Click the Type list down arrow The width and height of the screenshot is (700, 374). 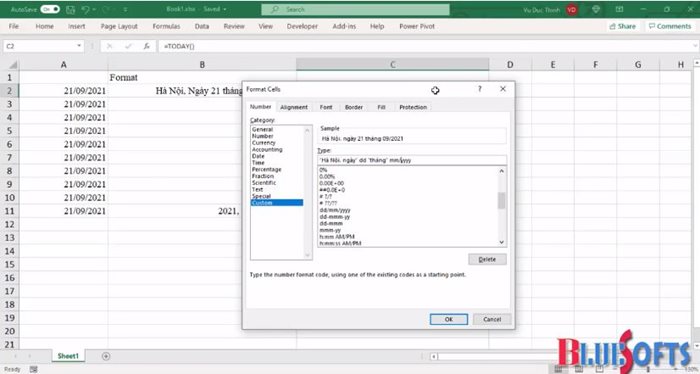coord(502,242)
